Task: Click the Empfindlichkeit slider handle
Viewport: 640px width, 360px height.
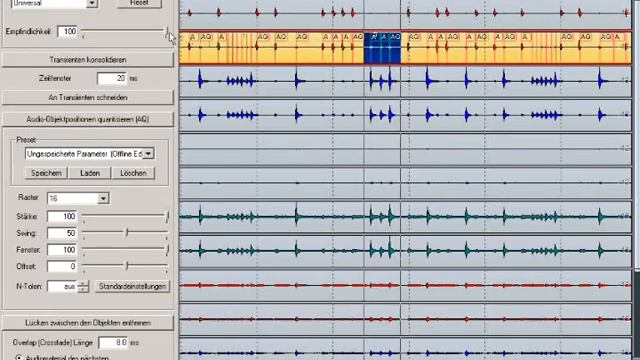Action: [167, 31]
